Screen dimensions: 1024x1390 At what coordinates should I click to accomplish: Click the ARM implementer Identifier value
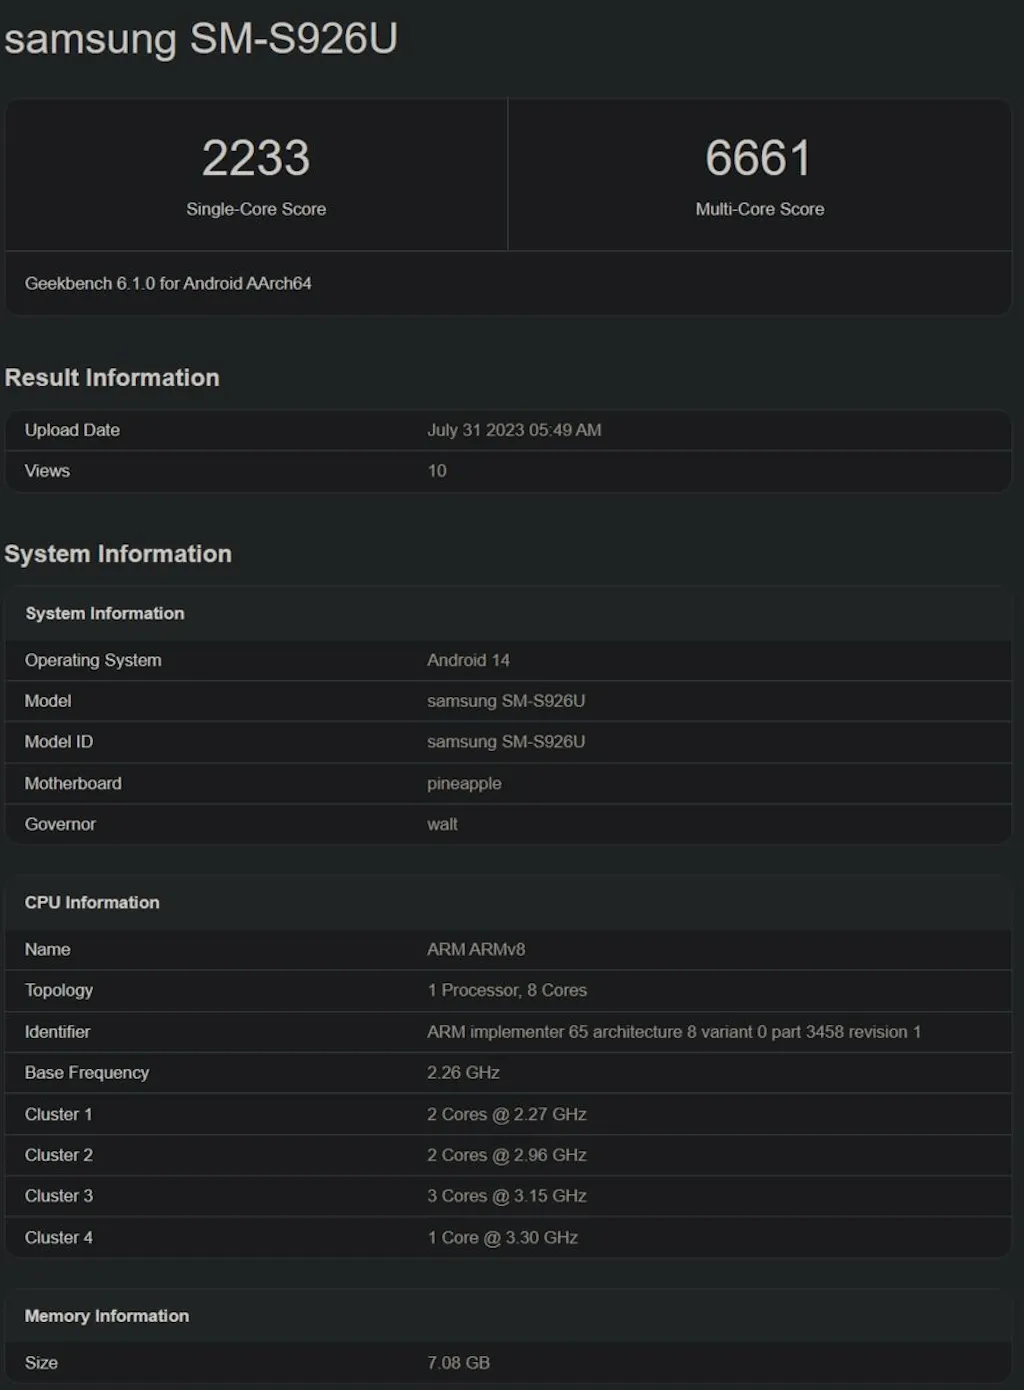[674, 1031]
